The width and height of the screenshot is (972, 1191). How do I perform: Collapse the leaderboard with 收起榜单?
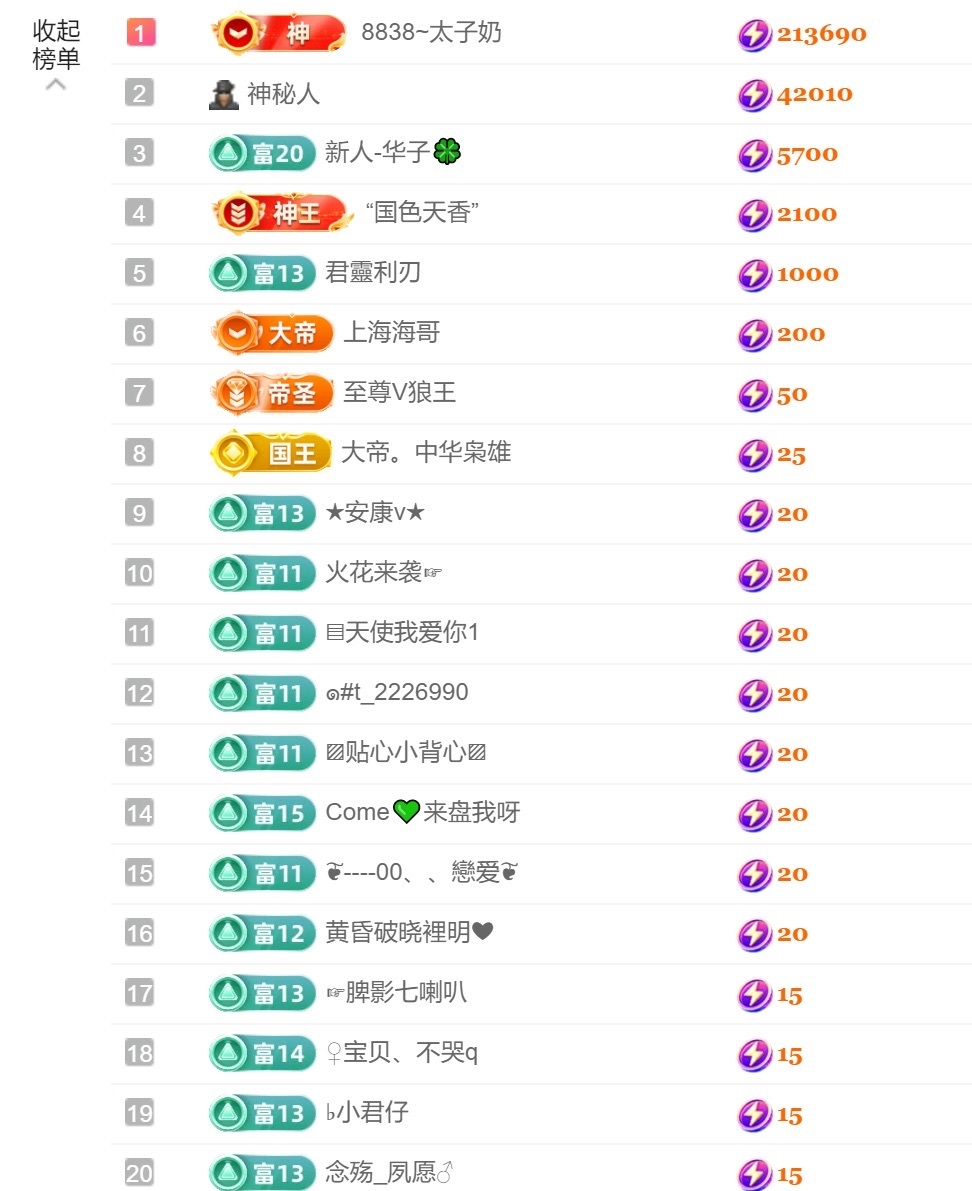[x=56, y=46]
